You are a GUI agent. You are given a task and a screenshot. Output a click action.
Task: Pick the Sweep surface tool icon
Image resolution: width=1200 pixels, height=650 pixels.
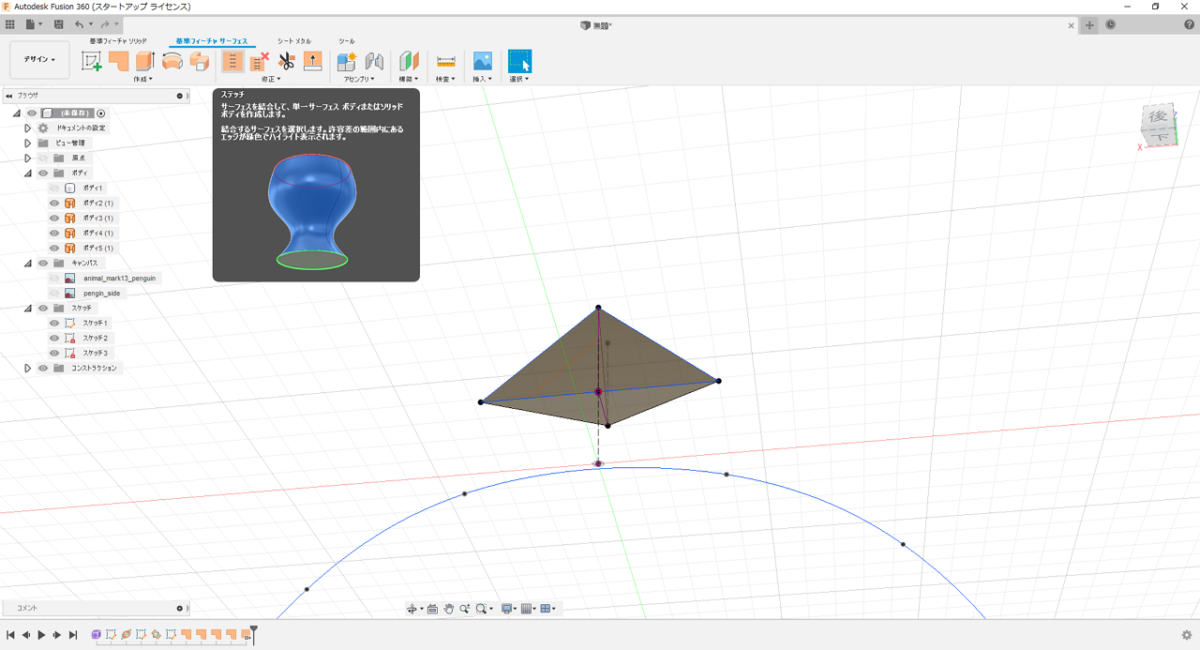click(199, 61)
